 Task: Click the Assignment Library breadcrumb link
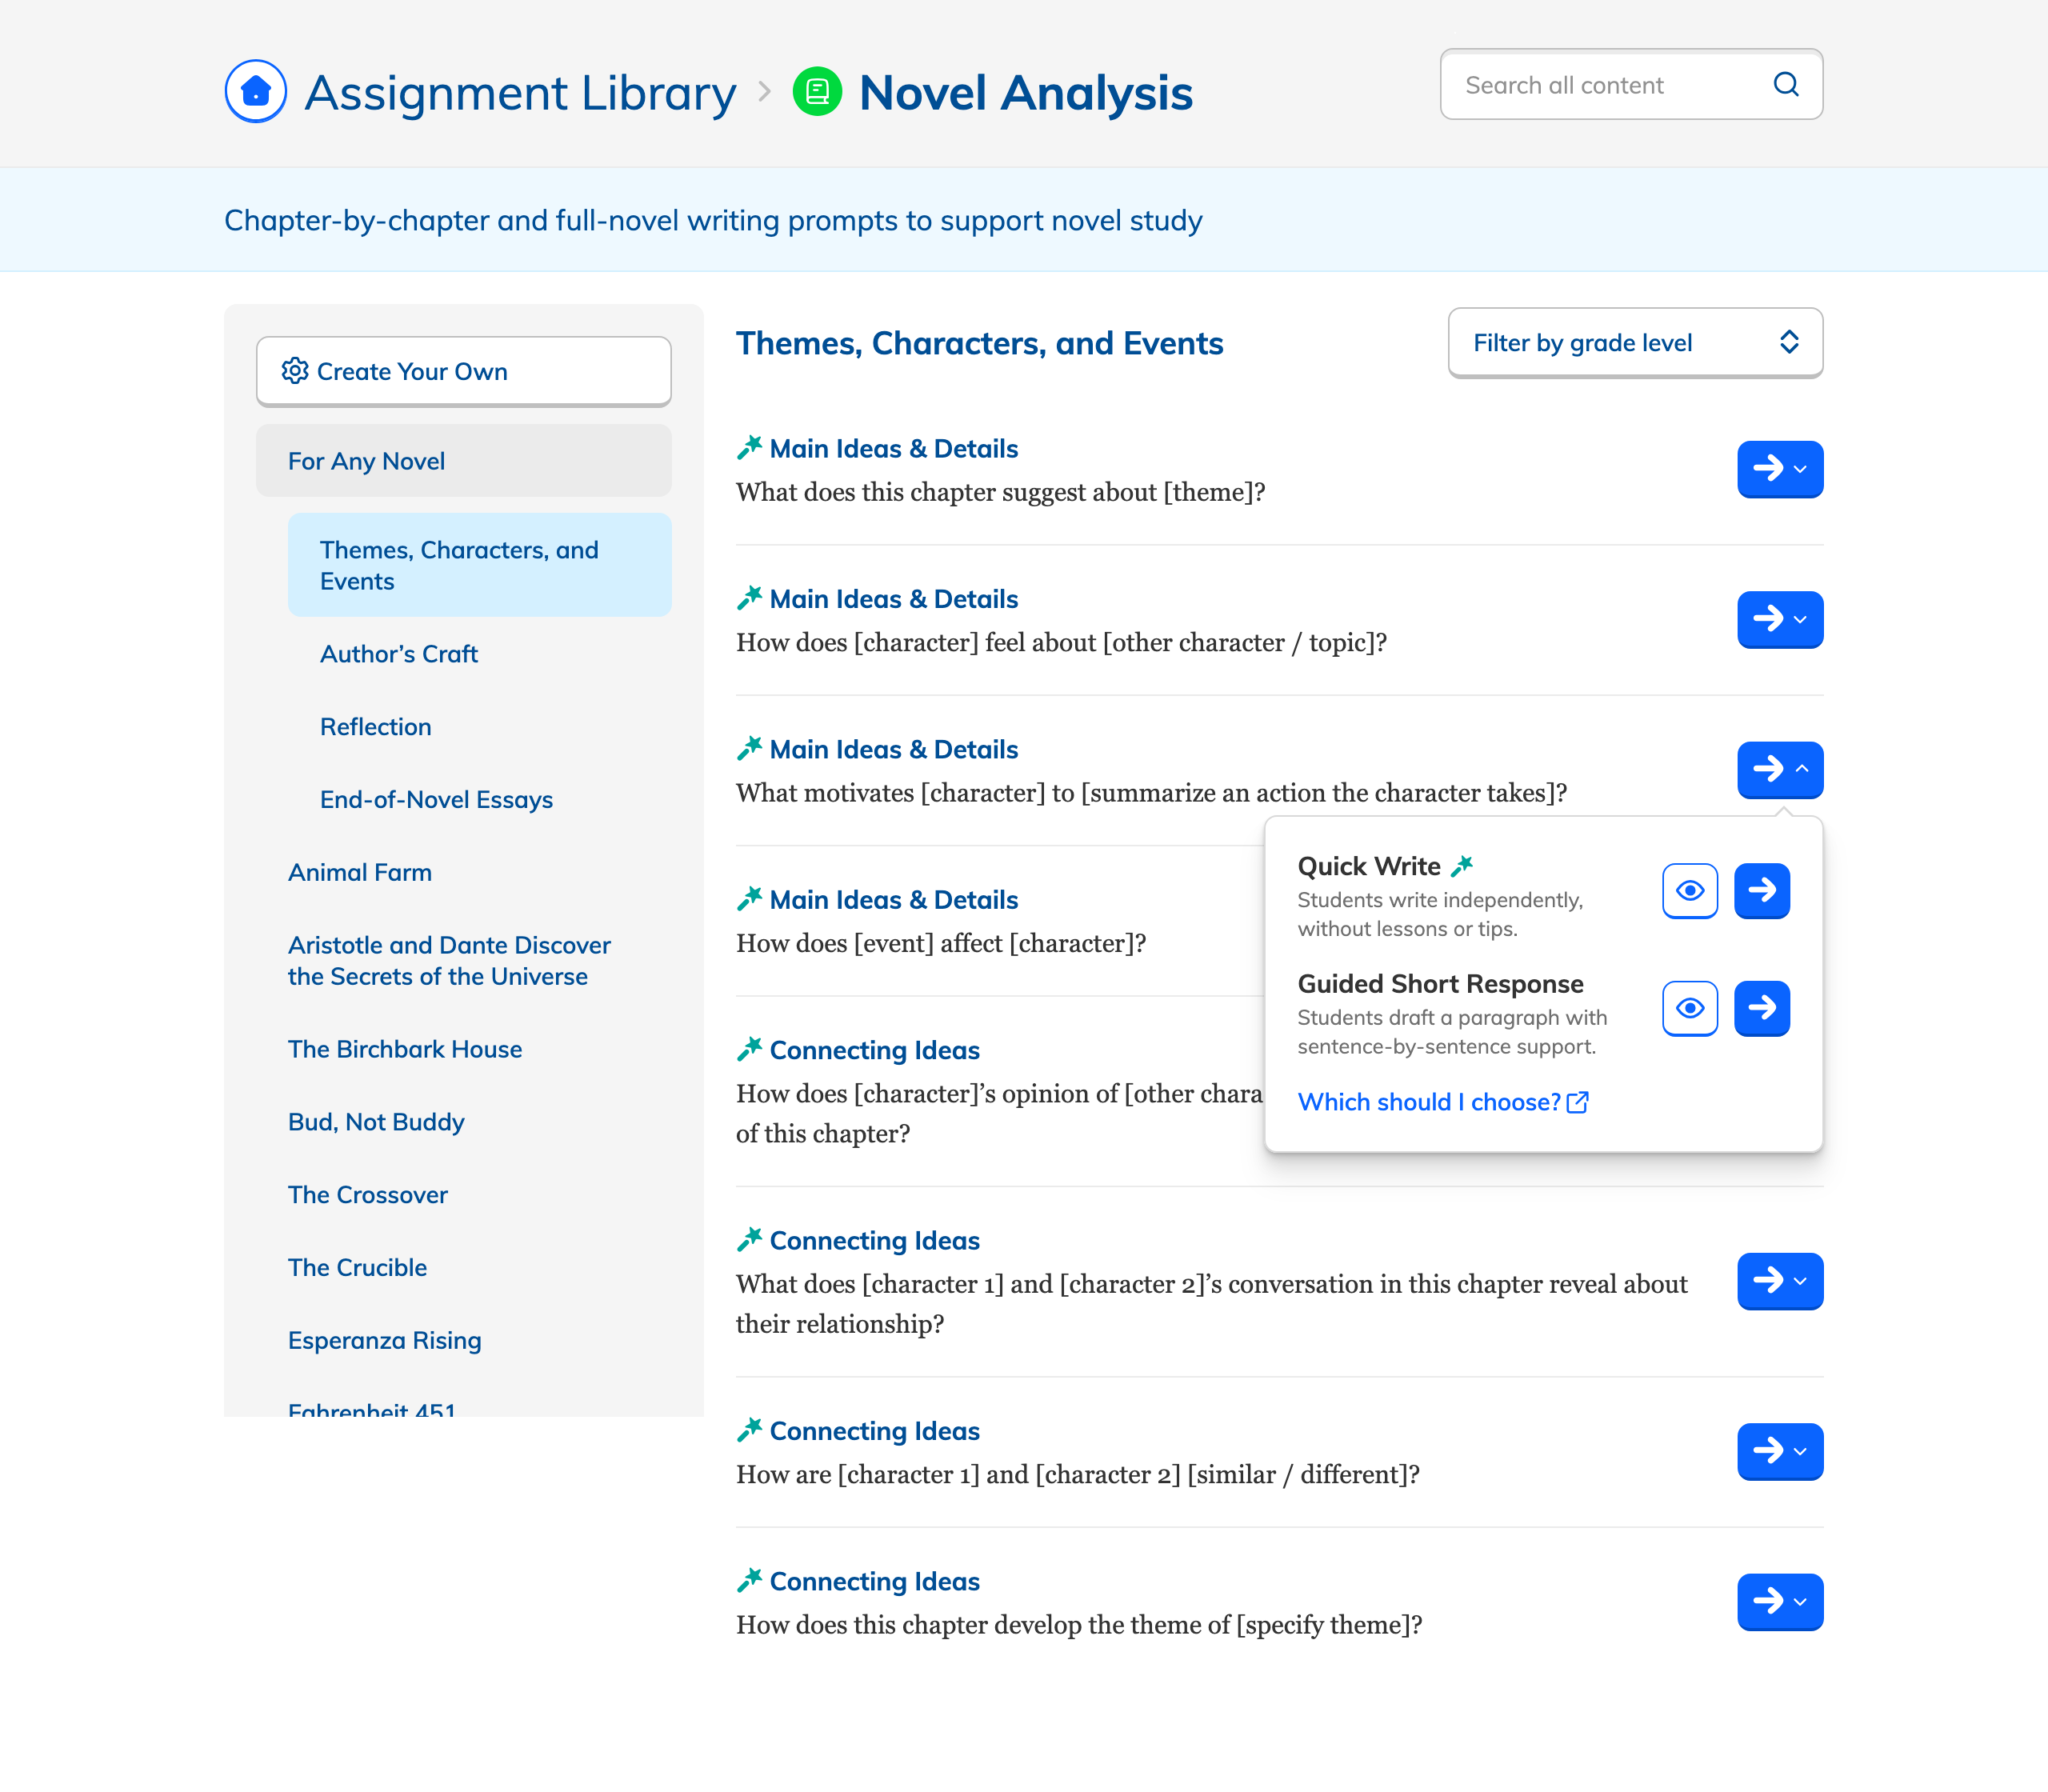point(520,93)
